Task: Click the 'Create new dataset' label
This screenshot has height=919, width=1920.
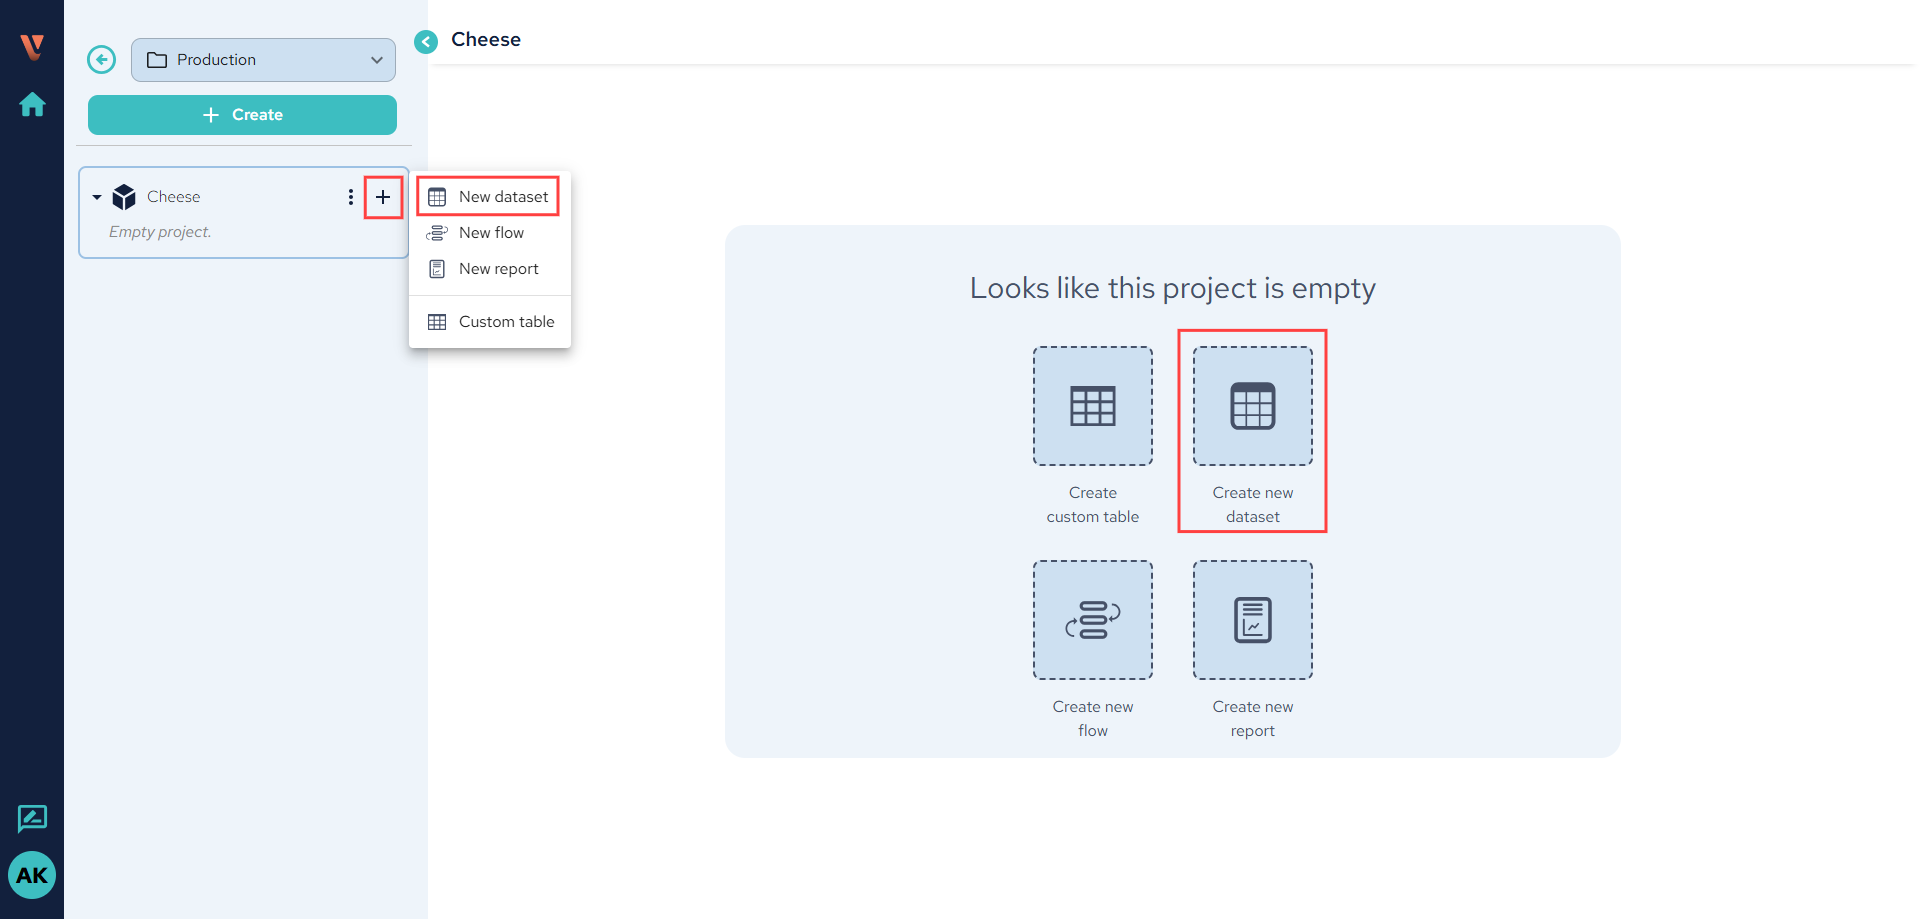Action: point(1253,505)
